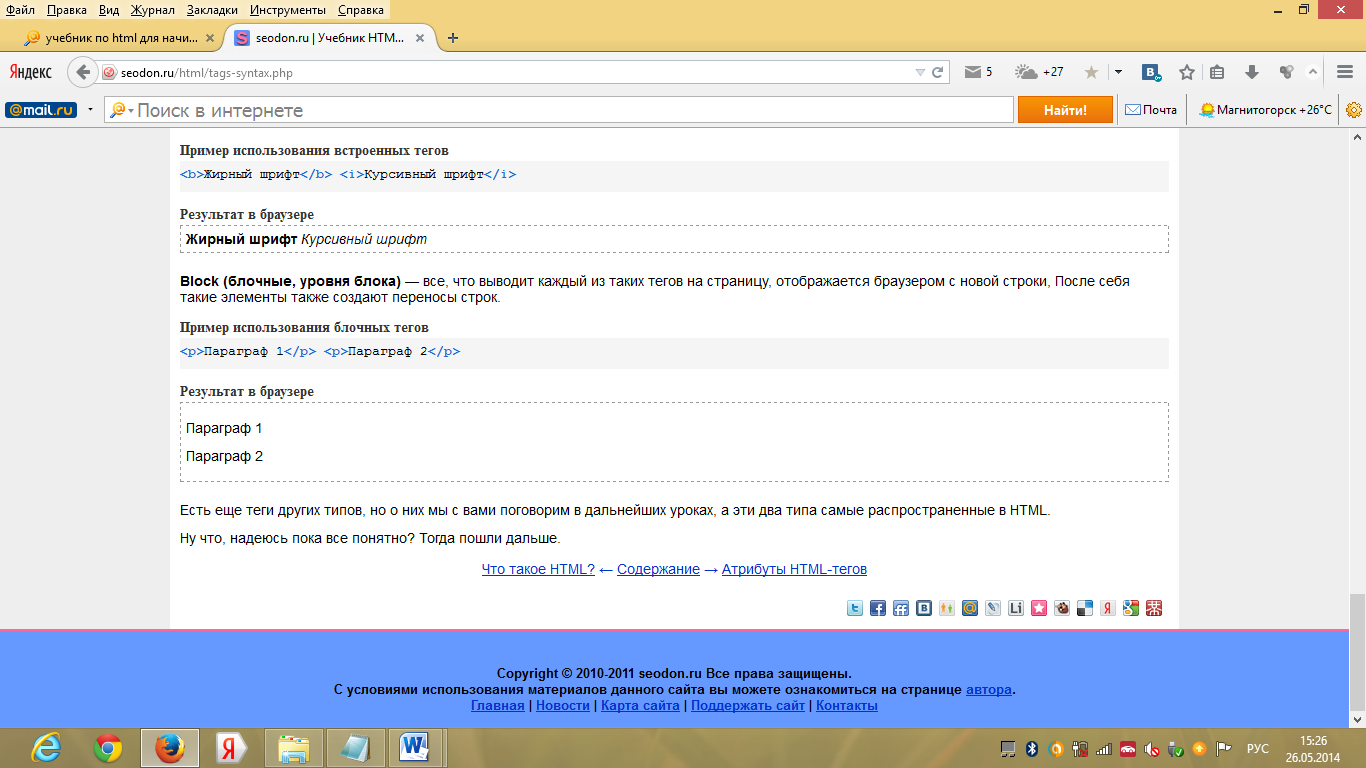
Task: Open the 'Поддержать сайт' footer link
Action: tap(748, 705)
